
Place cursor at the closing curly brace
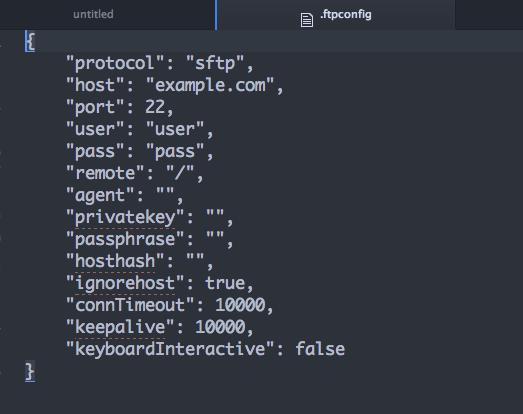[30, 371]
